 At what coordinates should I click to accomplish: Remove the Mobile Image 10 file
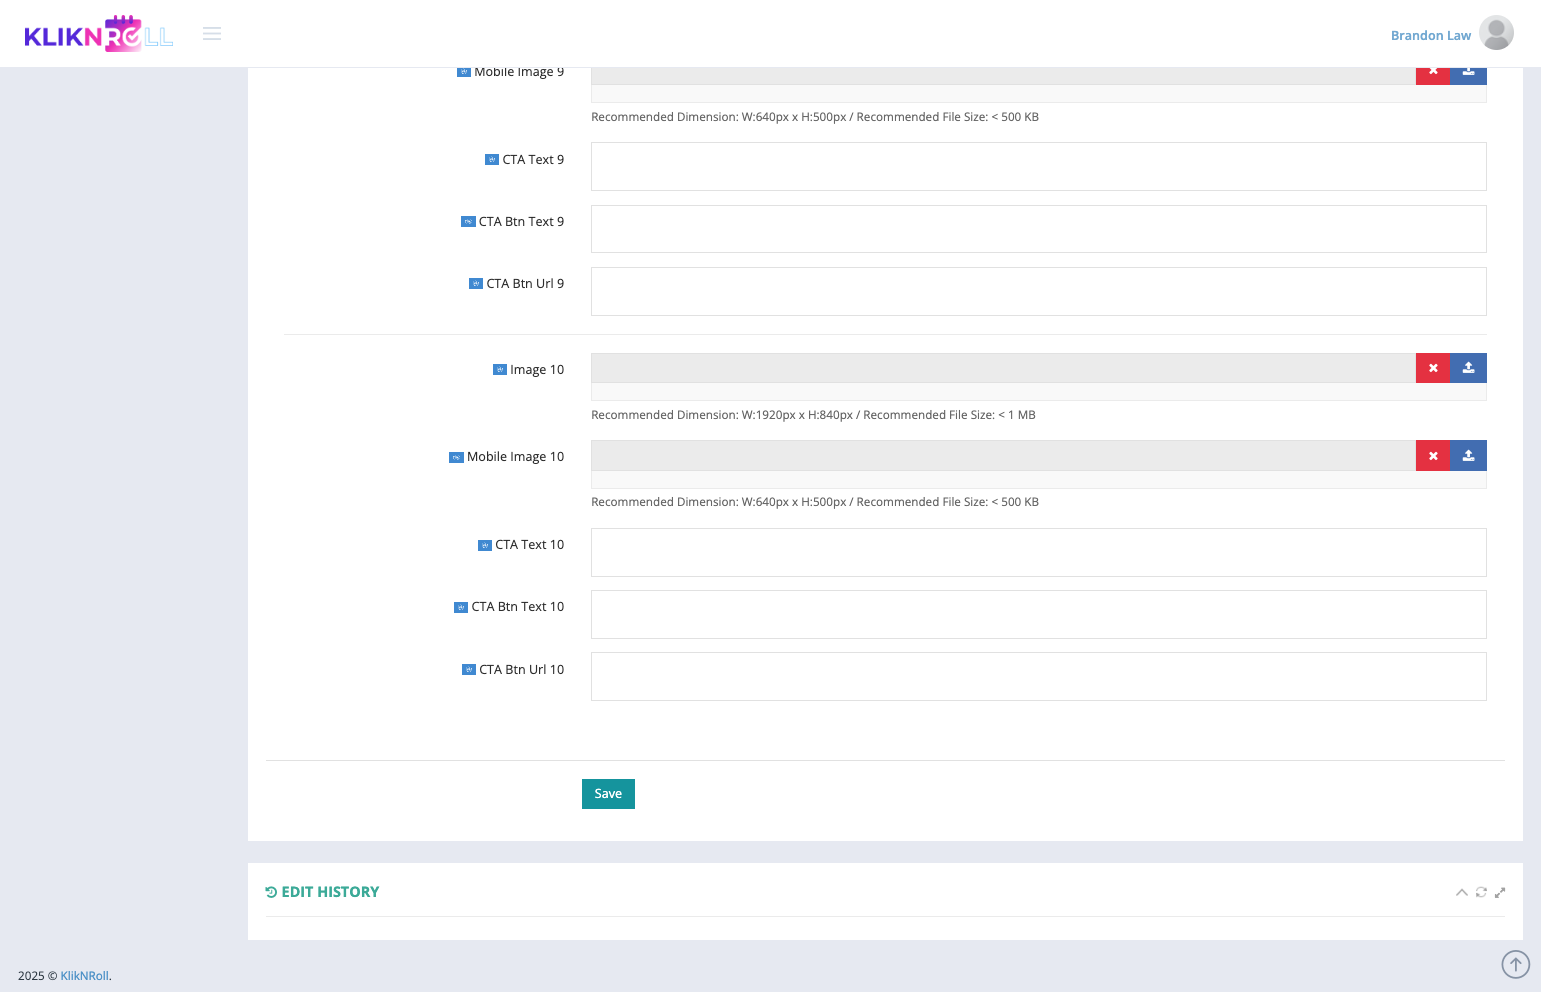point(1433,456)
